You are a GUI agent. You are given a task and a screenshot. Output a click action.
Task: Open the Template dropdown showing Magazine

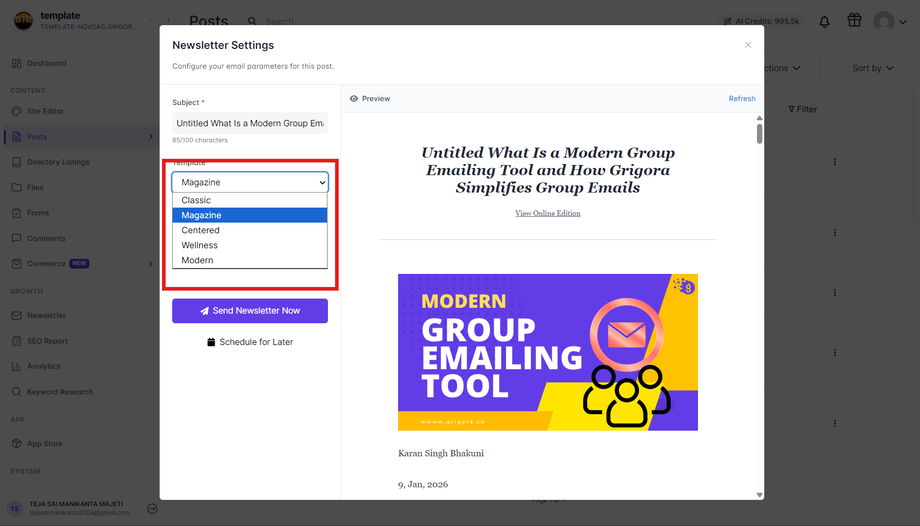250,183
